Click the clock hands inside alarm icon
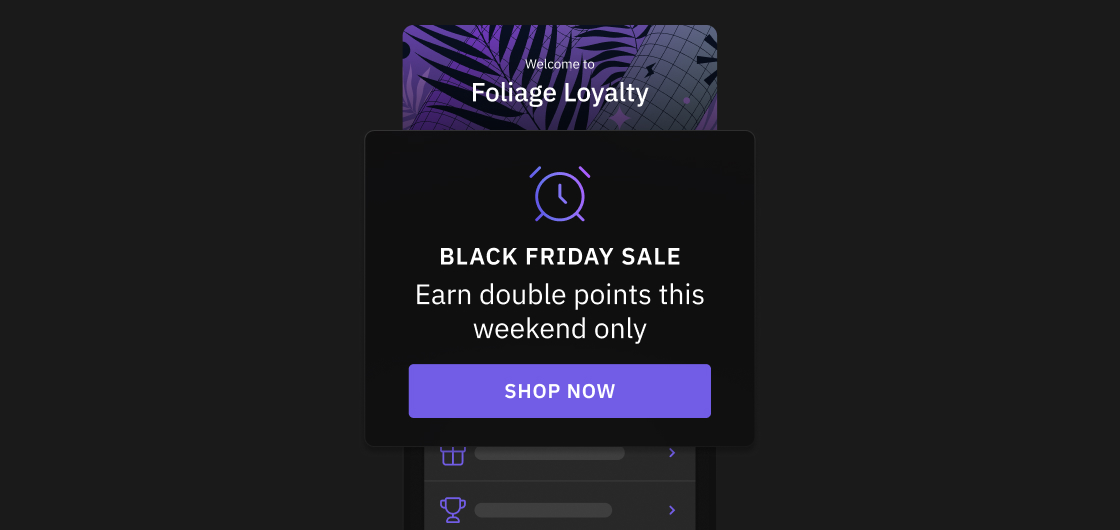1120x530 pixels. click(562, 194)
